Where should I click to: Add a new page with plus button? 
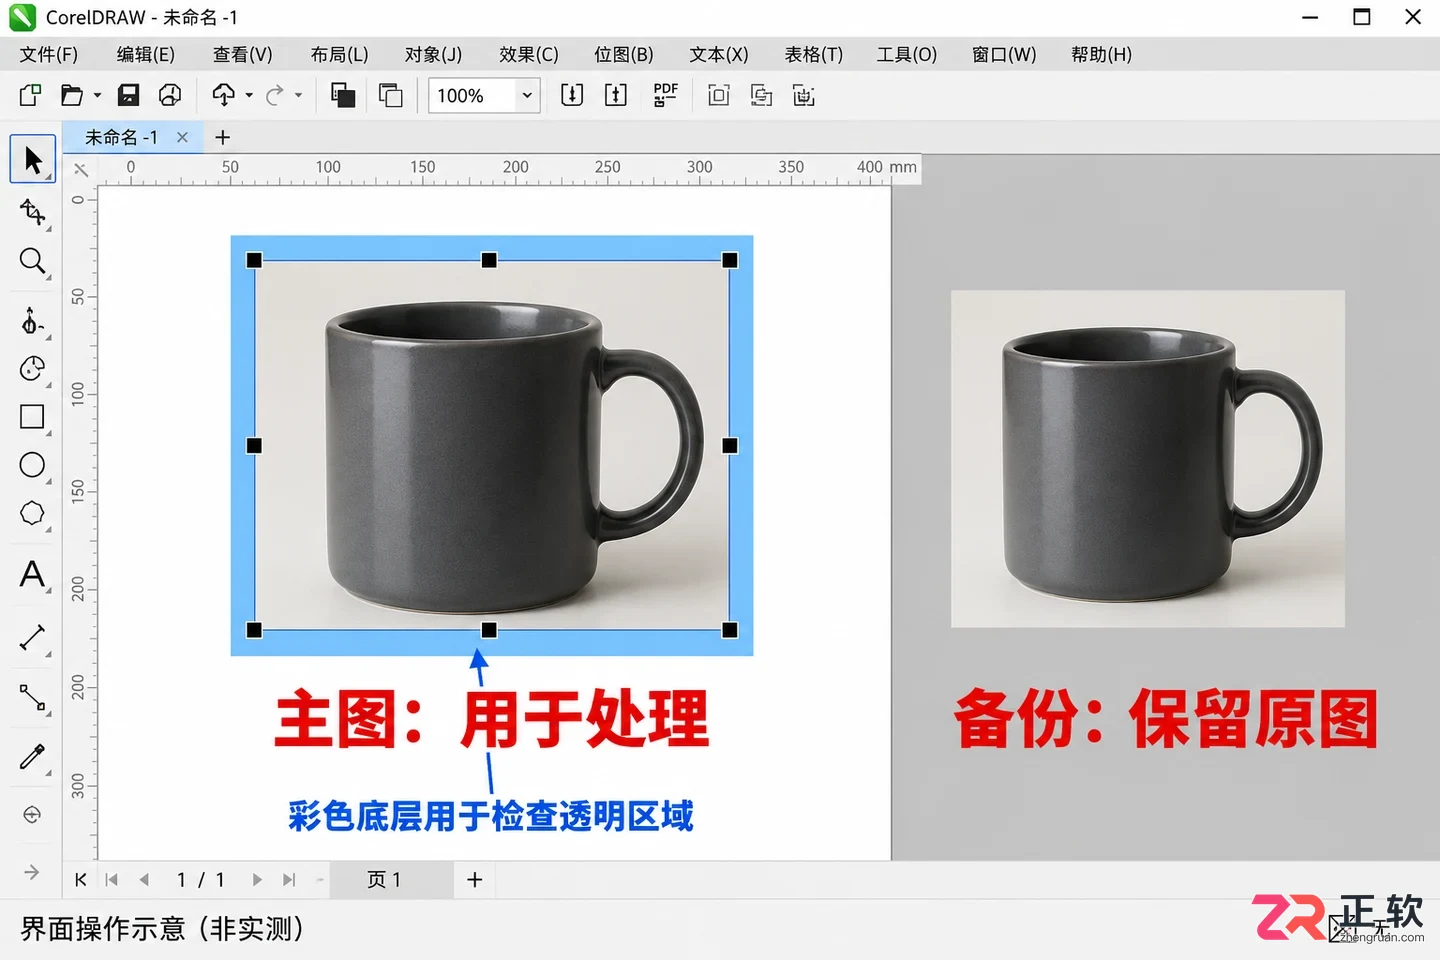[x=475, y=879]
